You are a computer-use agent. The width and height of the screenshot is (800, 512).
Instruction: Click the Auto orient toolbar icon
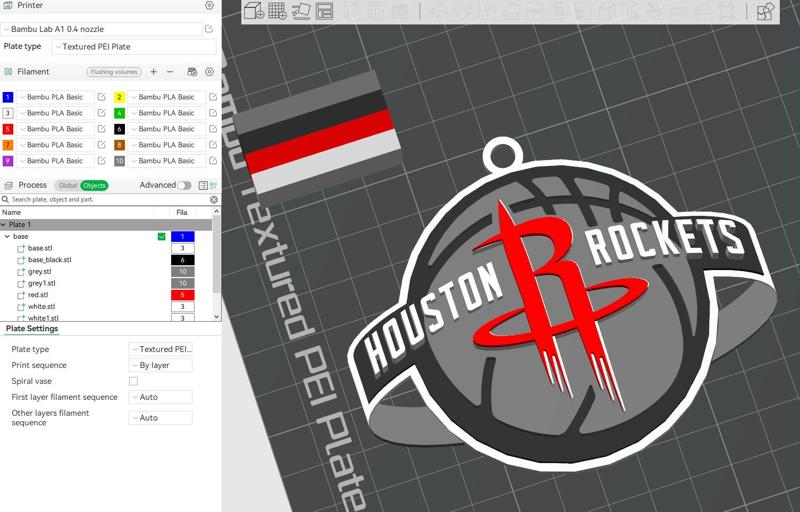click(301, 11)
